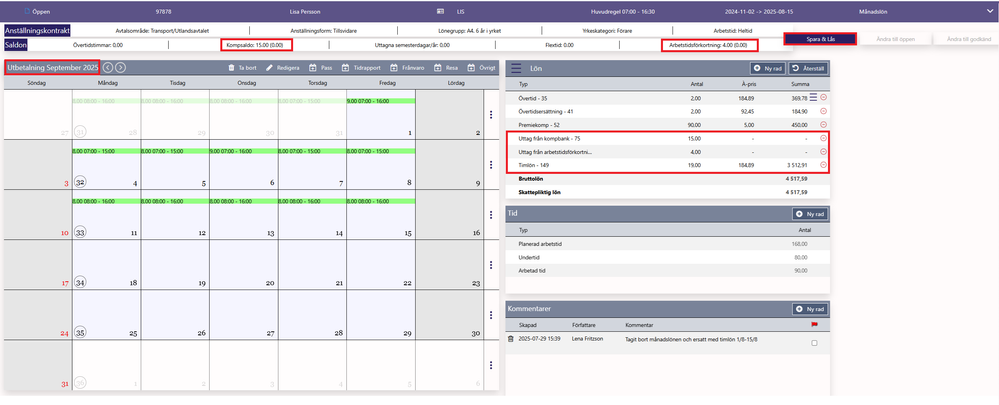Viewport: 999px width, 405px height.
Task: Go to the next payout month
Action: click(x=120, y=68)
